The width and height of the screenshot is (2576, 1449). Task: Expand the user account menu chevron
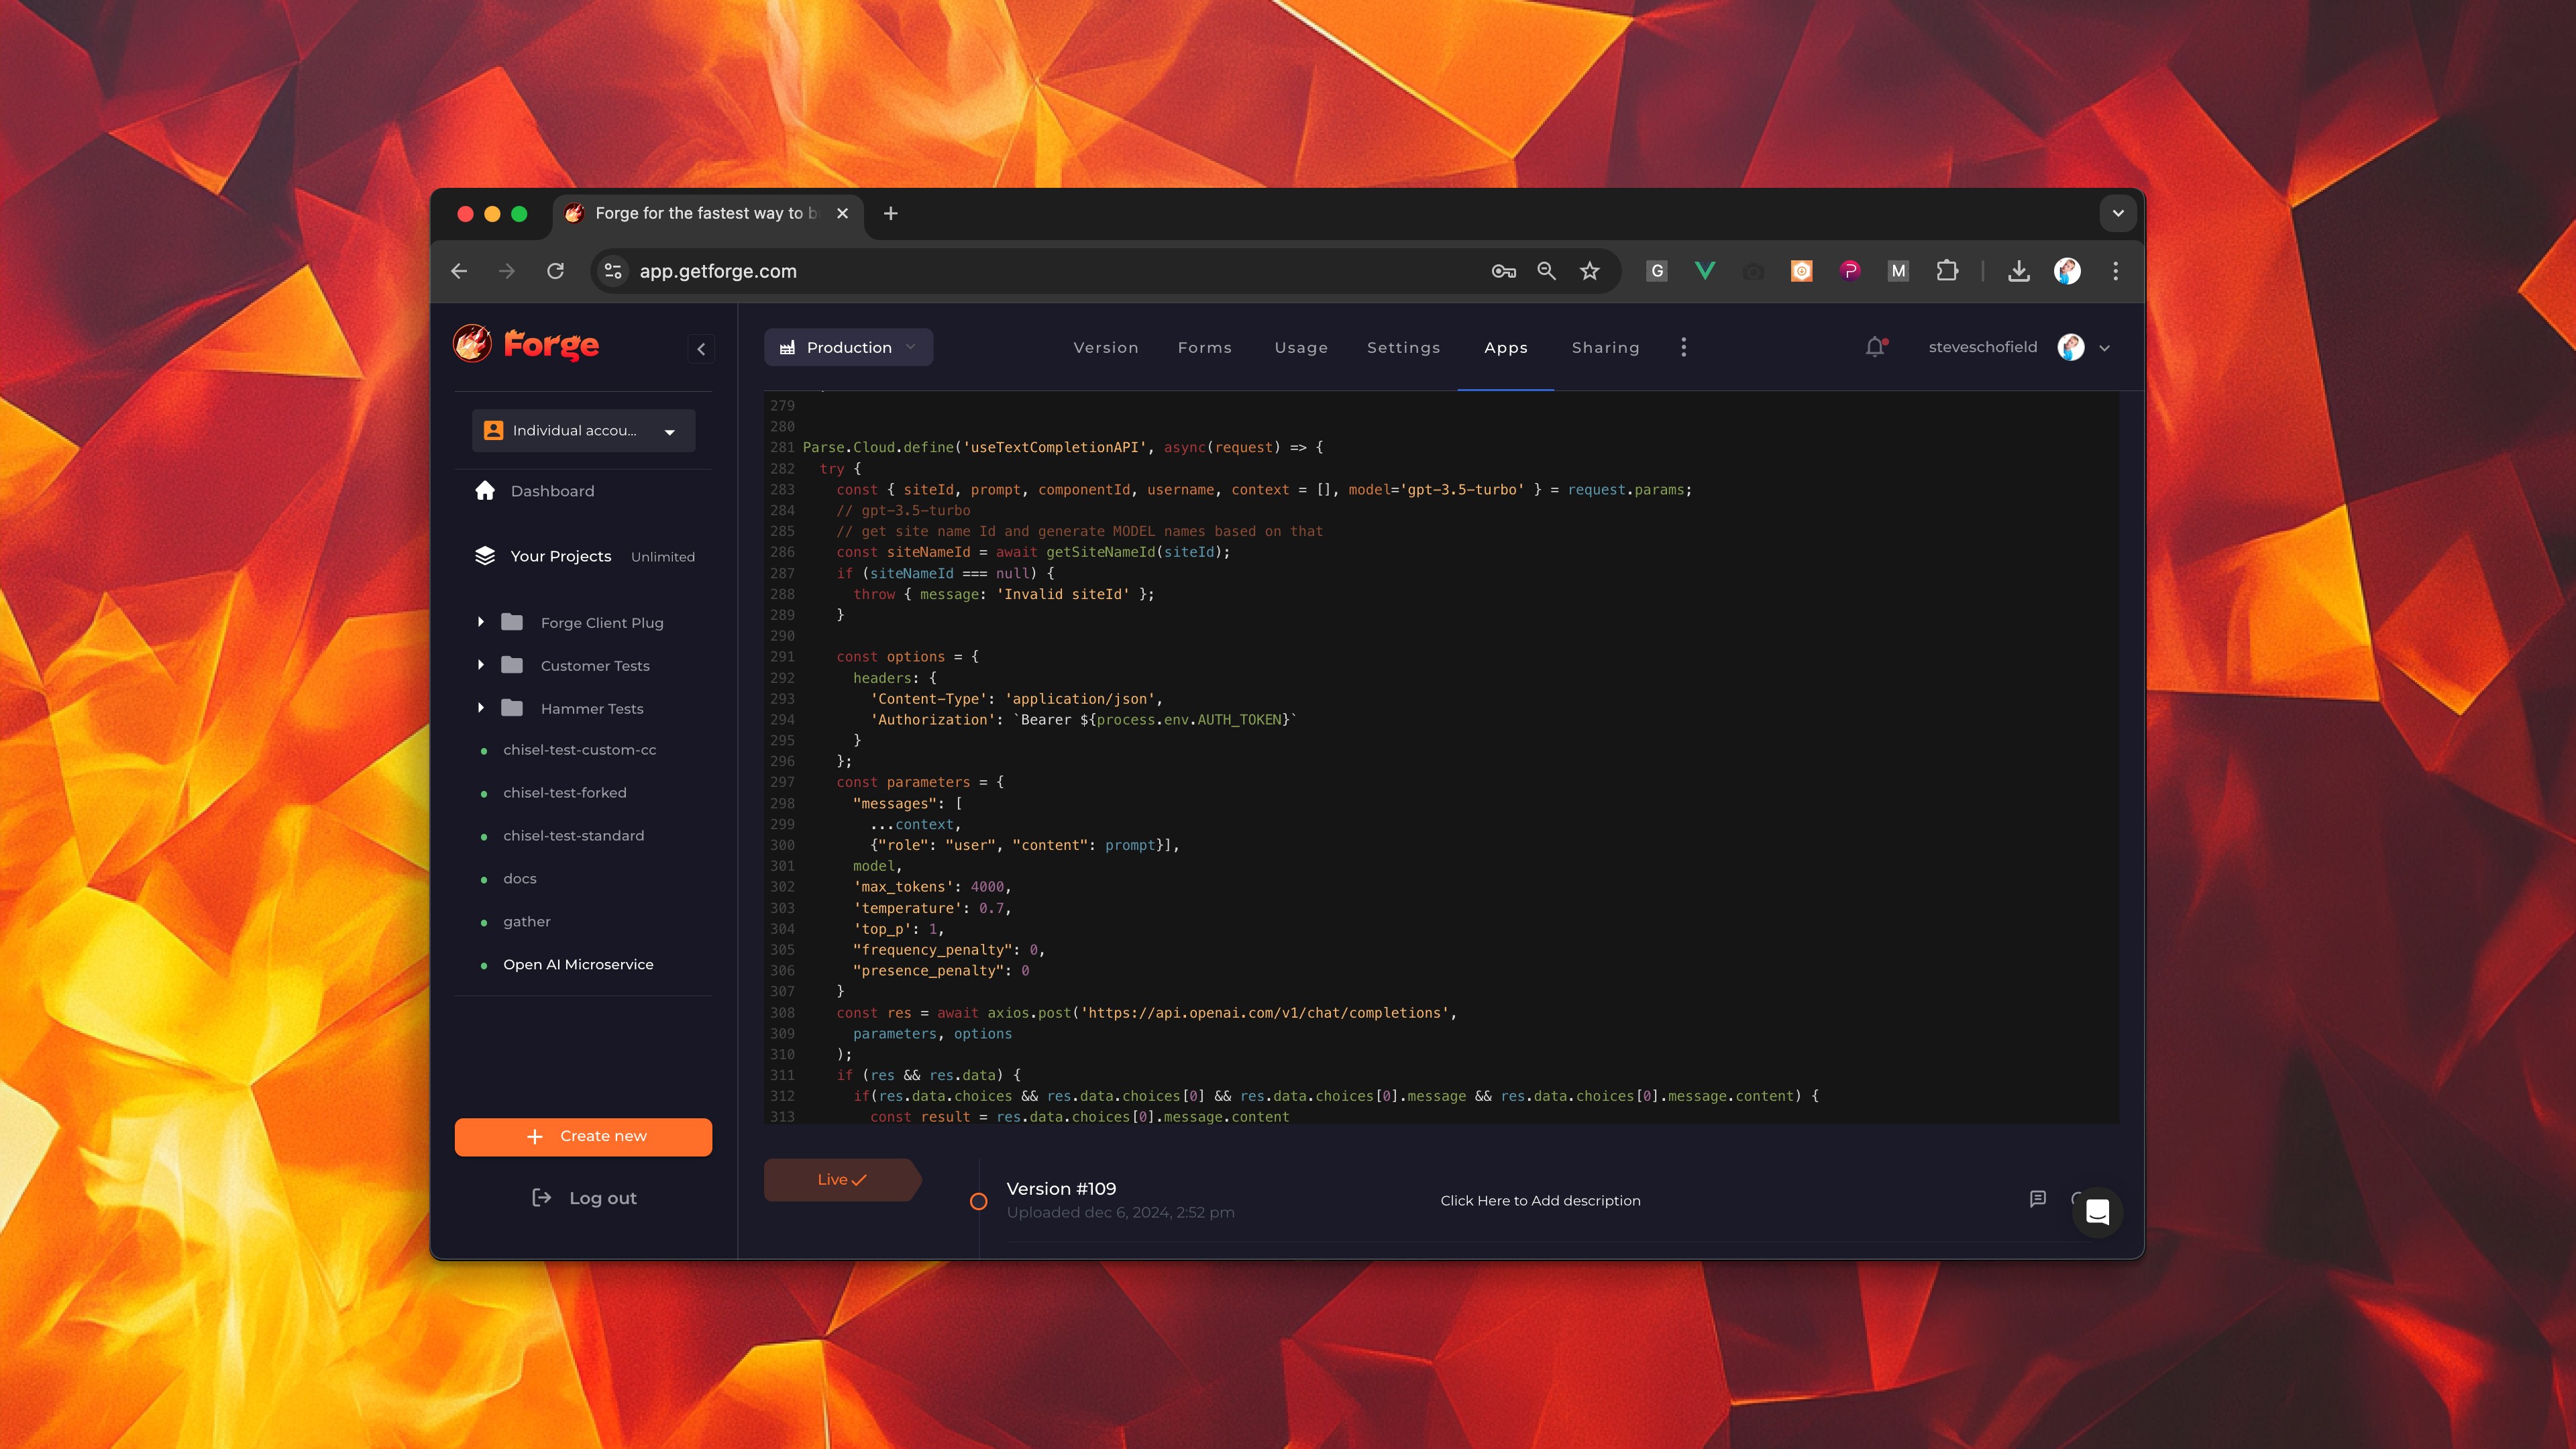point(2105,348)
